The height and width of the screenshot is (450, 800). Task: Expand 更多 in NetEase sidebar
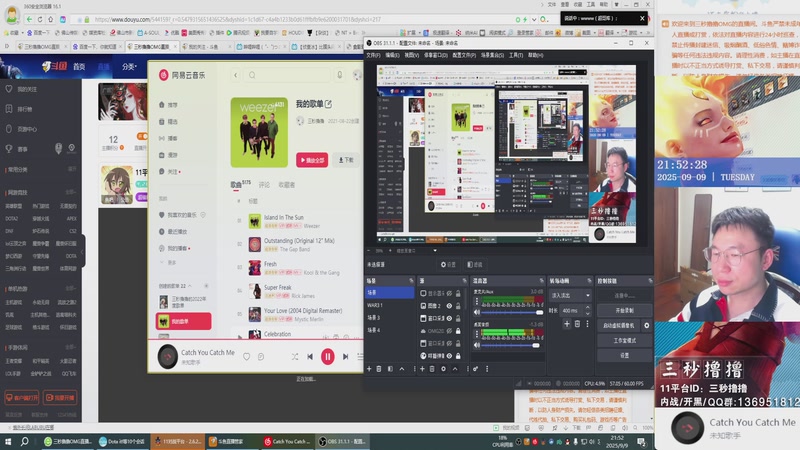click(x=169, y=262)
